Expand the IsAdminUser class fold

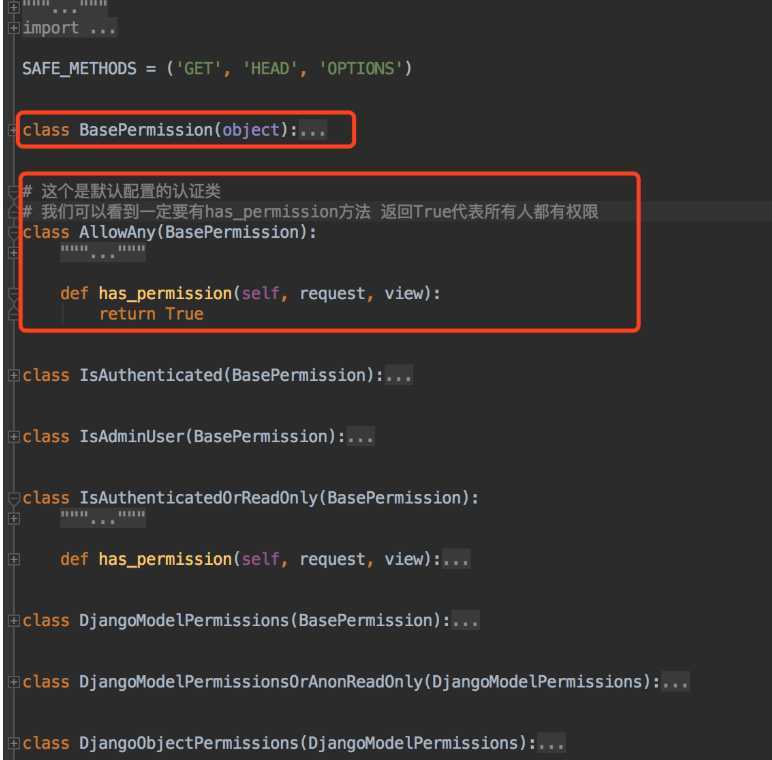(14, 436)
